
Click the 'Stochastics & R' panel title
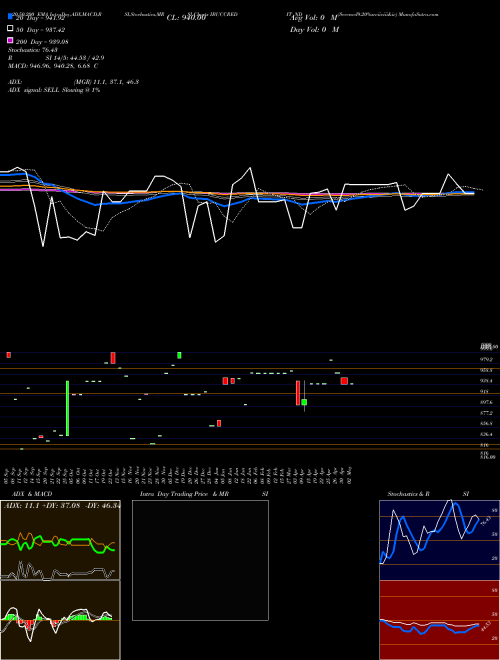408,494
